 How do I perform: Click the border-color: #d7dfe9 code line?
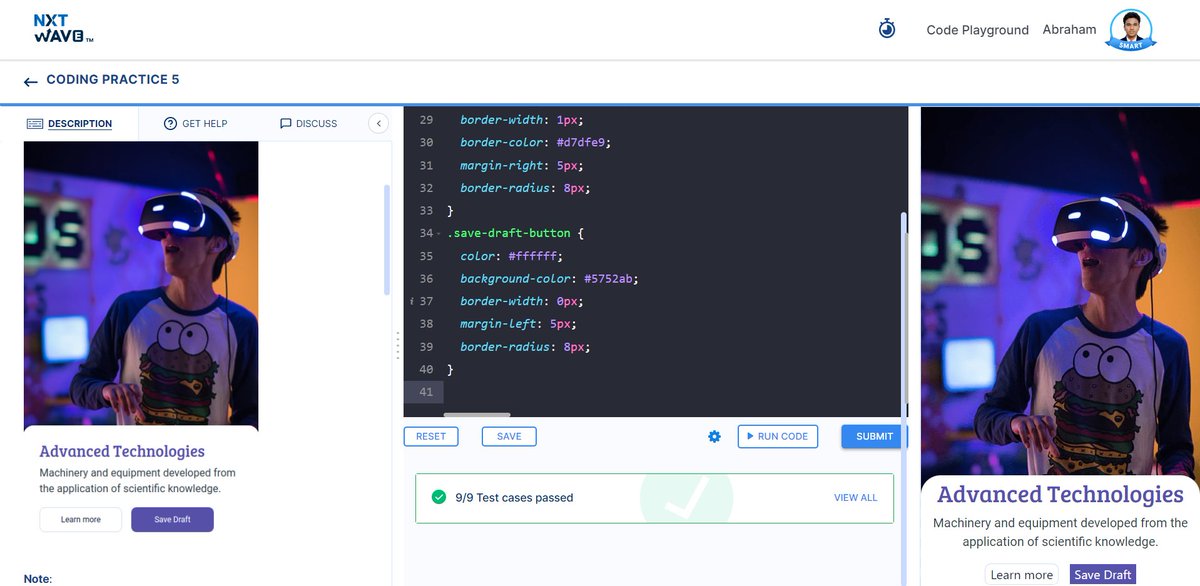(535, 143)
